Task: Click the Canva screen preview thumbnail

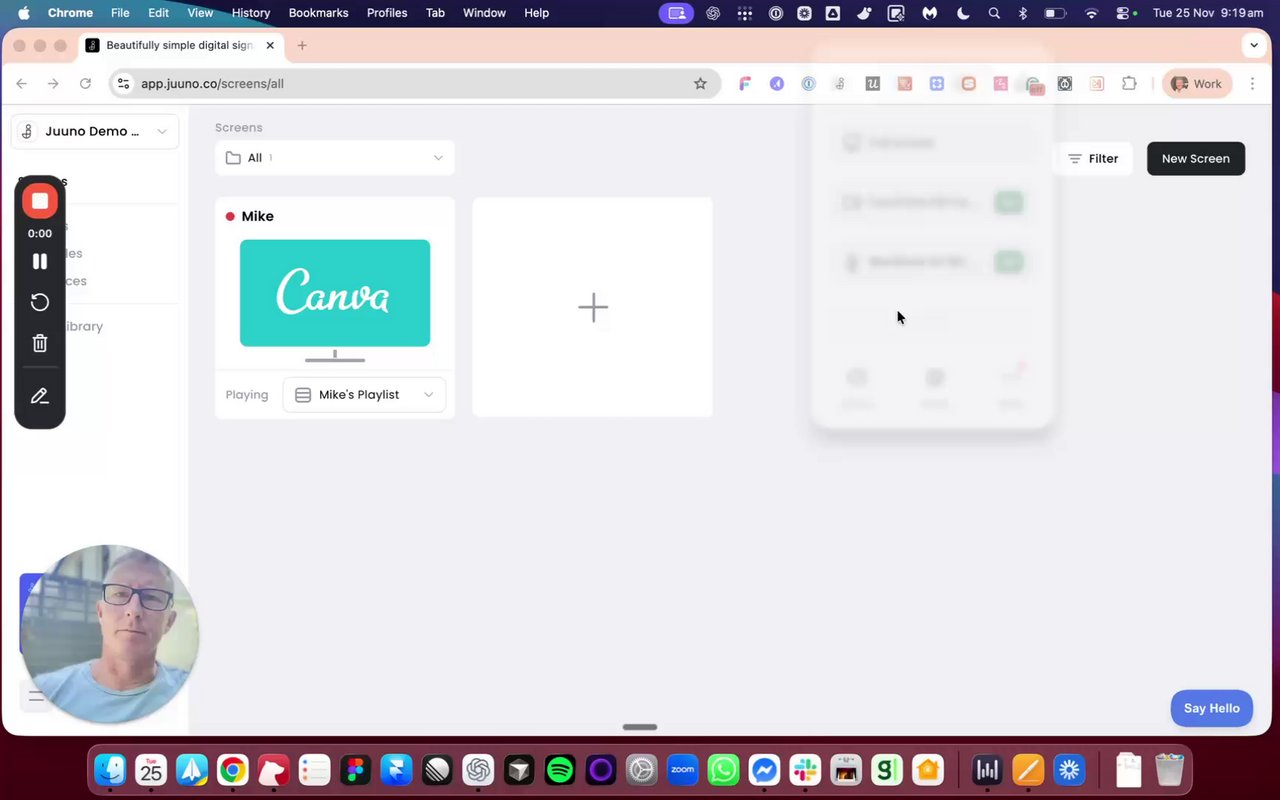Action: 335,293
